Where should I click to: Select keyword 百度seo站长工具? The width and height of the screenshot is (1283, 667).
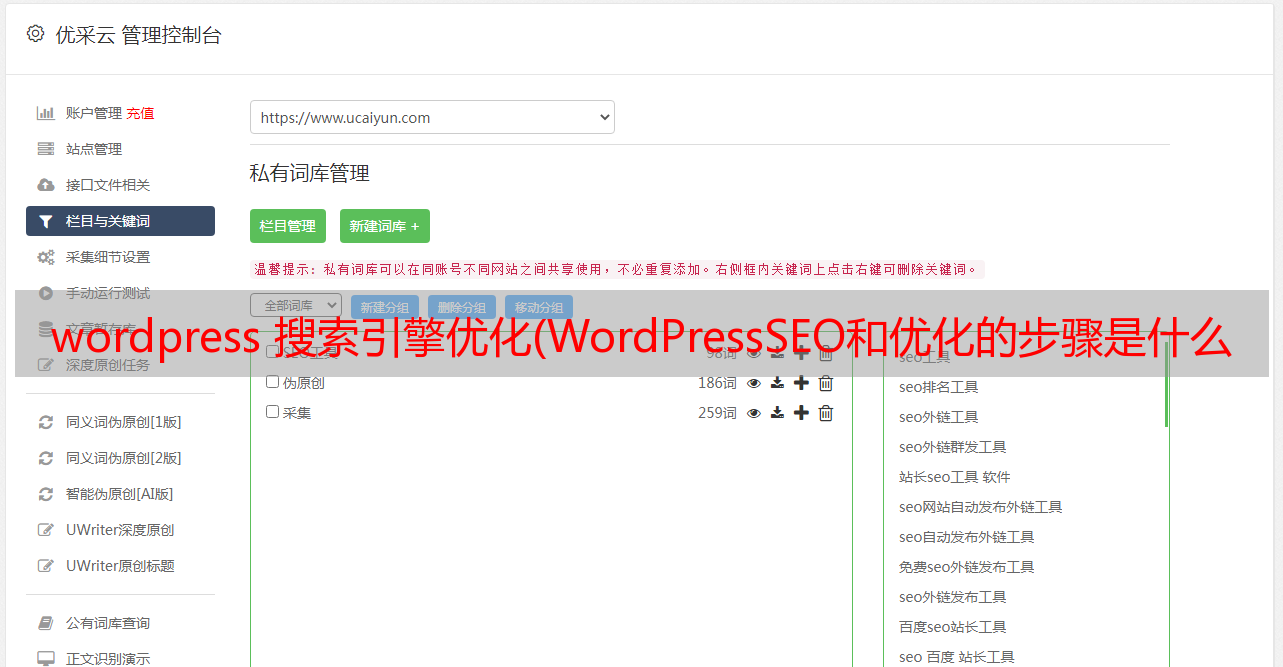[x=952, y=627]
